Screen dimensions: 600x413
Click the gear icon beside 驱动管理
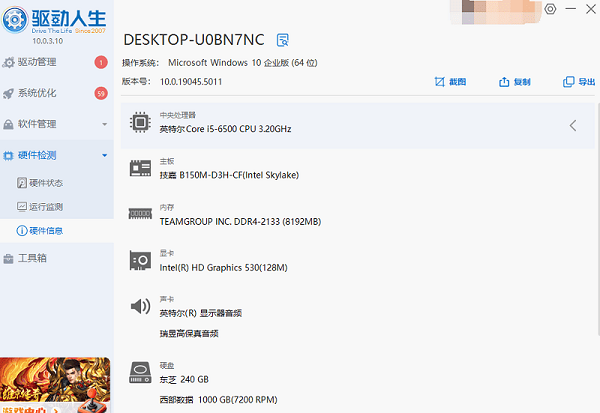(x=8, y=62)
